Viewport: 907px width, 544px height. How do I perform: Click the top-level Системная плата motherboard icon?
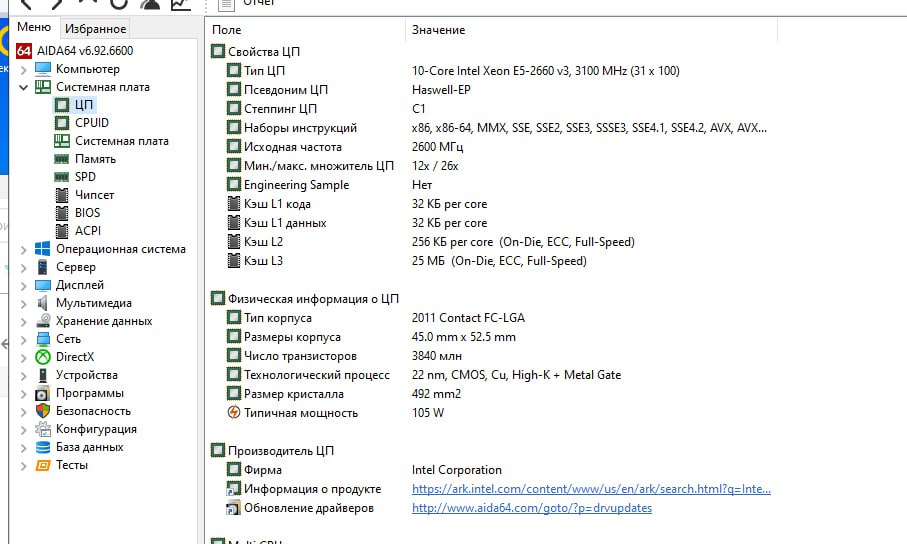click(x=43, y=87)
